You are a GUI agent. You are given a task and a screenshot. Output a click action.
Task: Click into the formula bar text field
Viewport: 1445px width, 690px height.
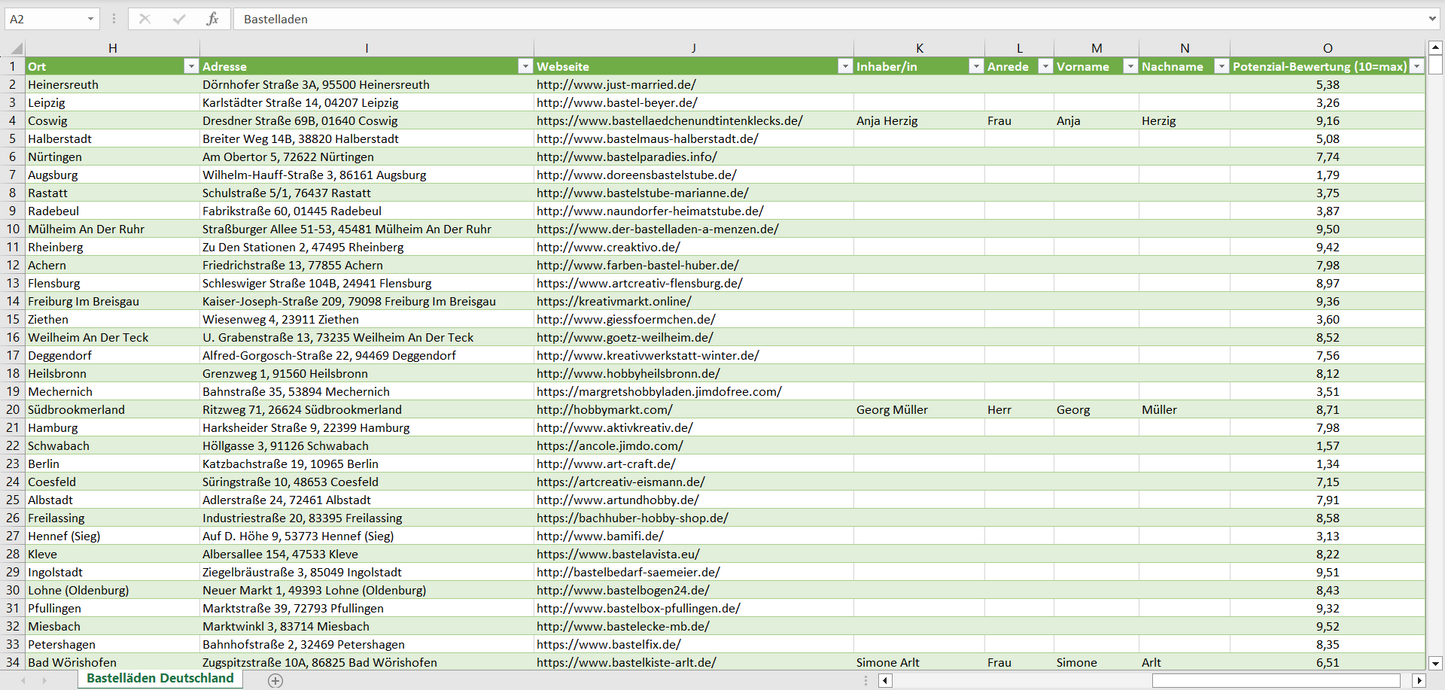pos(800,19)
